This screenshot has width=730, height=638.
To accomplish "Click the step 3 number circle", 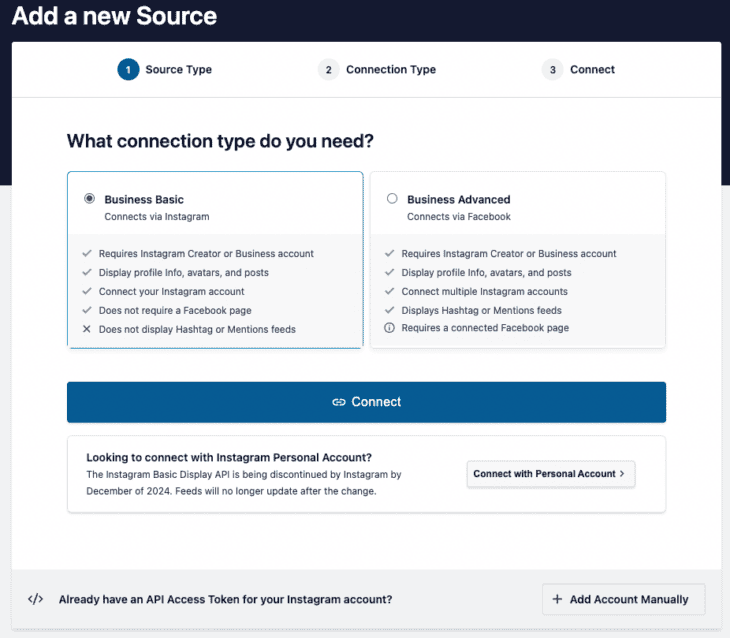I will click(552, 70).
